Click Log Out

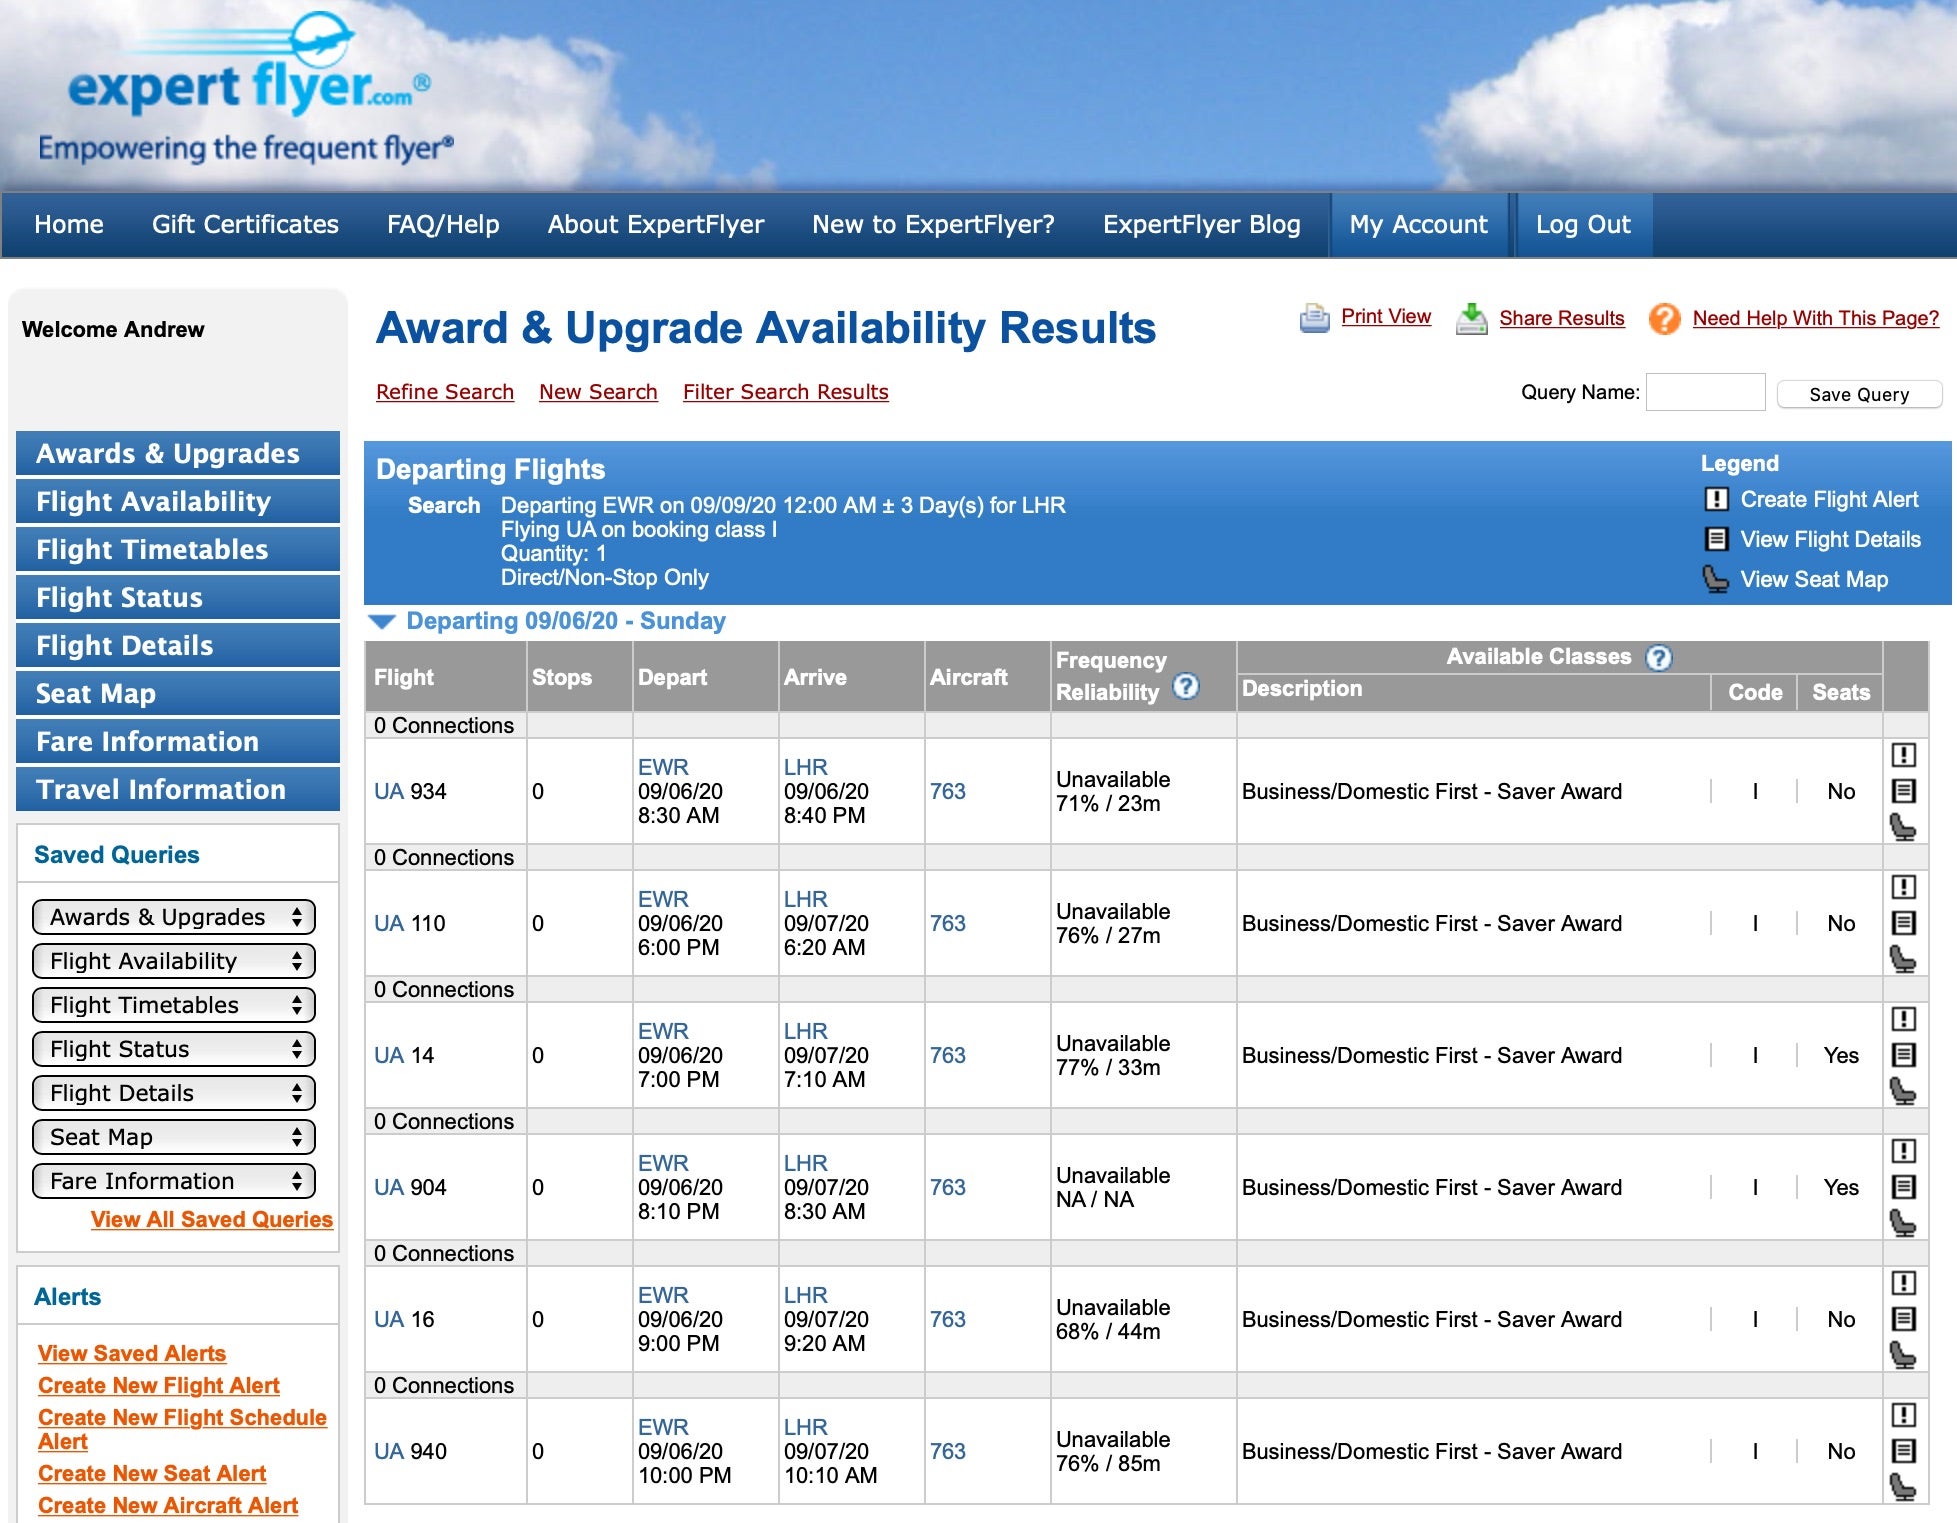pyautogui.click(x=1584, y=224)
